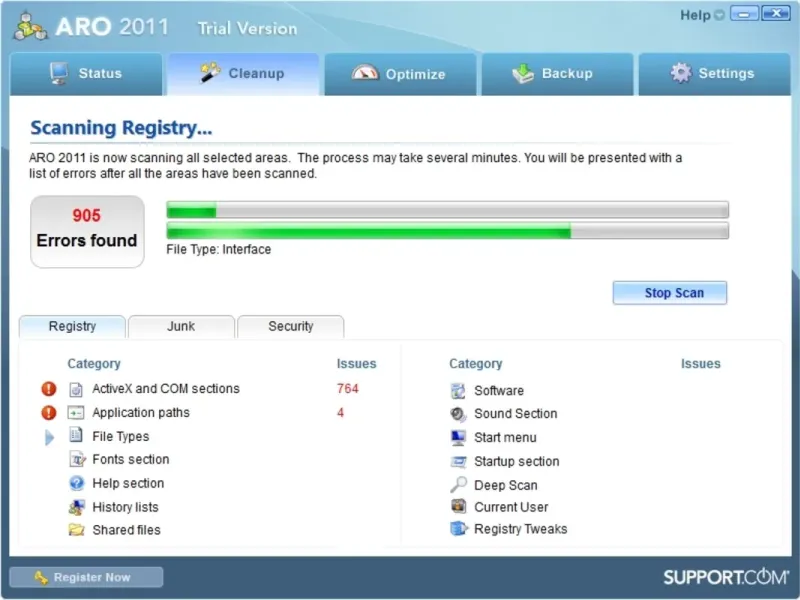800x600 pixels.
Task: Click the red warning icon beside Application paths
Action: tap(49, 412)
